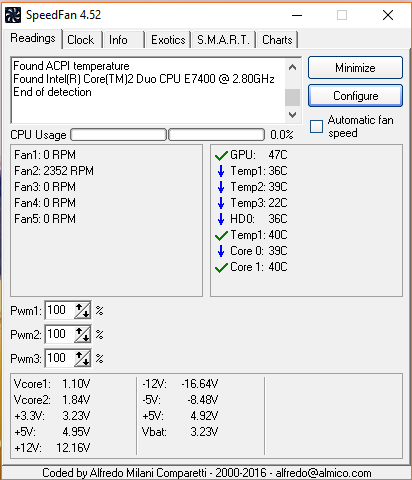Click the blue down arrow beside Core 0
412x480 pixels.
point(221,251)
